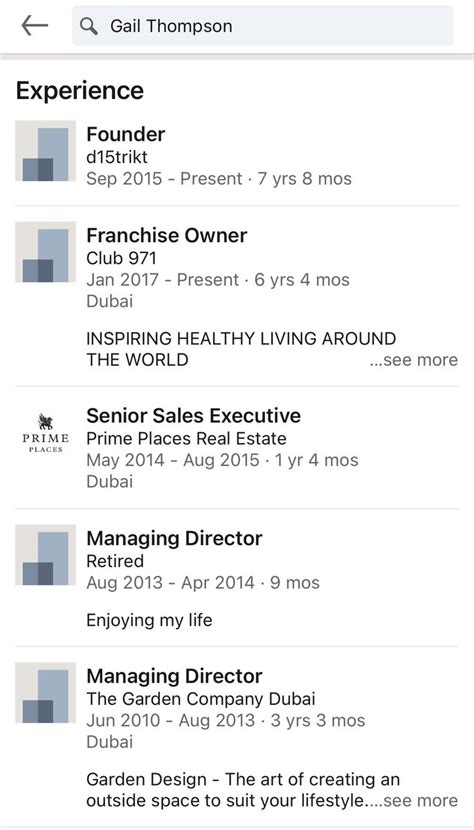
Task: Click the Club 971 company name
Action: point(121,258)
